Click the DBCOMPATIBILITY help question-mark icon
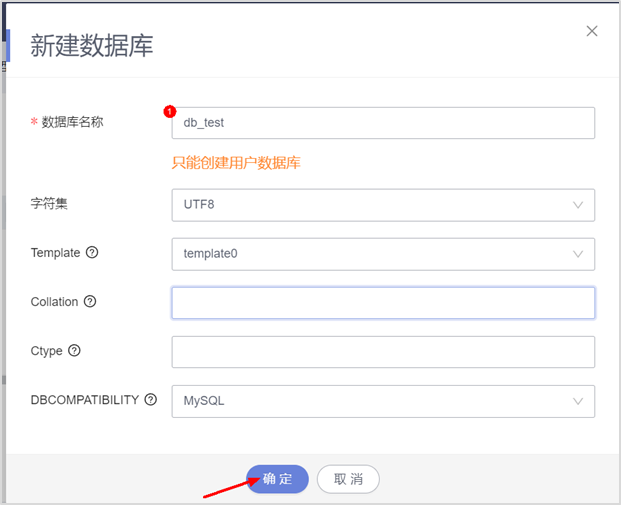Viewport: 621px width, 505px height. [x=151, y=400]
